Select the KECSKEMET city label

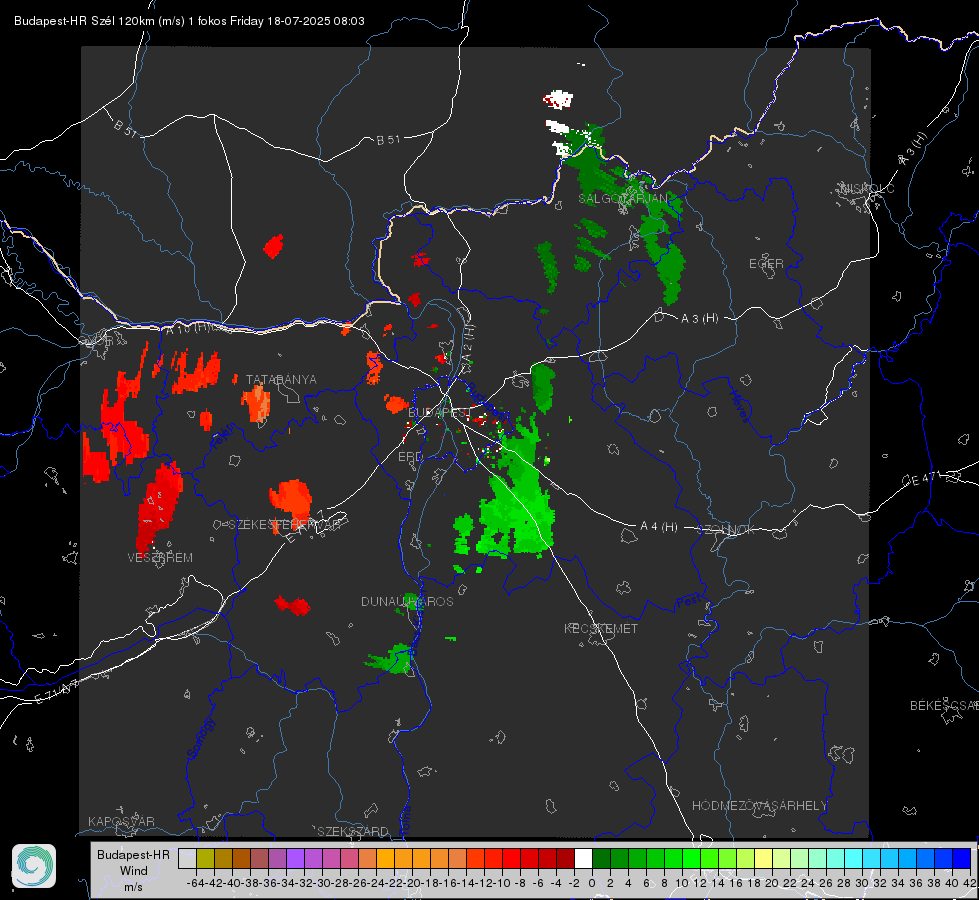coord(601,628)
